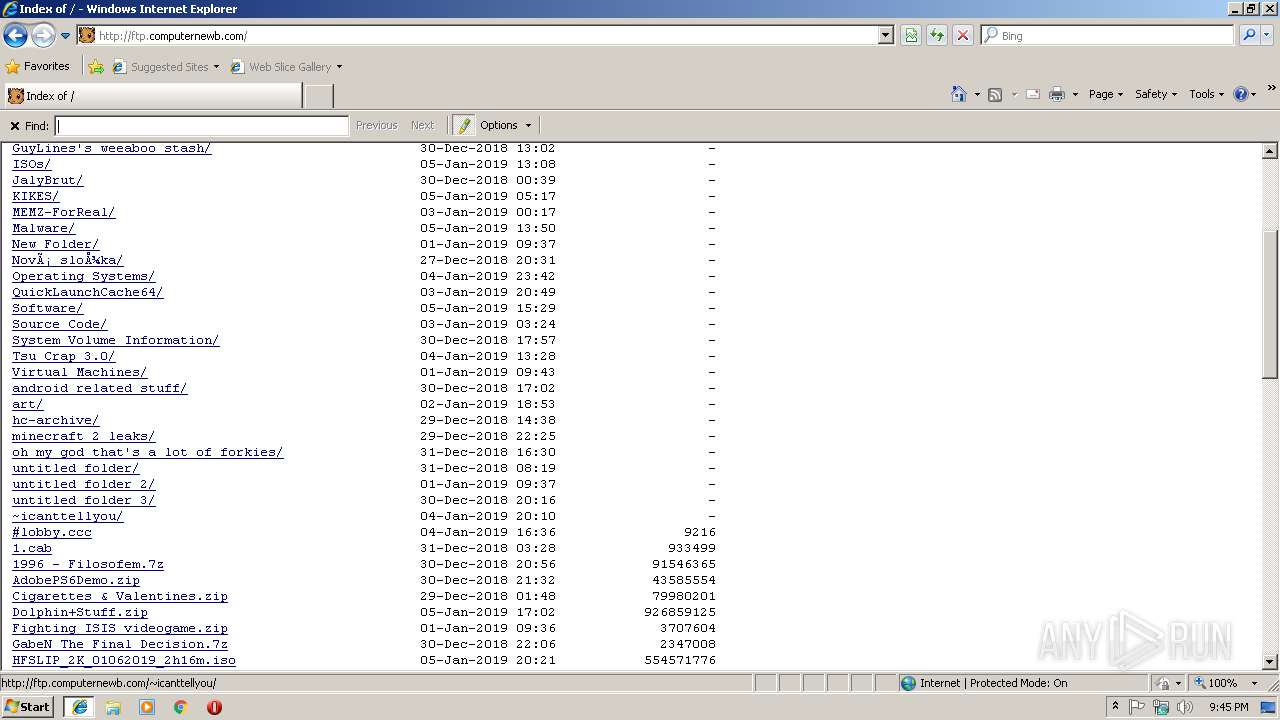Image resolution: width=1280 pixels, height=720 pixels.
Task: Open the find Options dropdown
Action: tap(506, 126)
